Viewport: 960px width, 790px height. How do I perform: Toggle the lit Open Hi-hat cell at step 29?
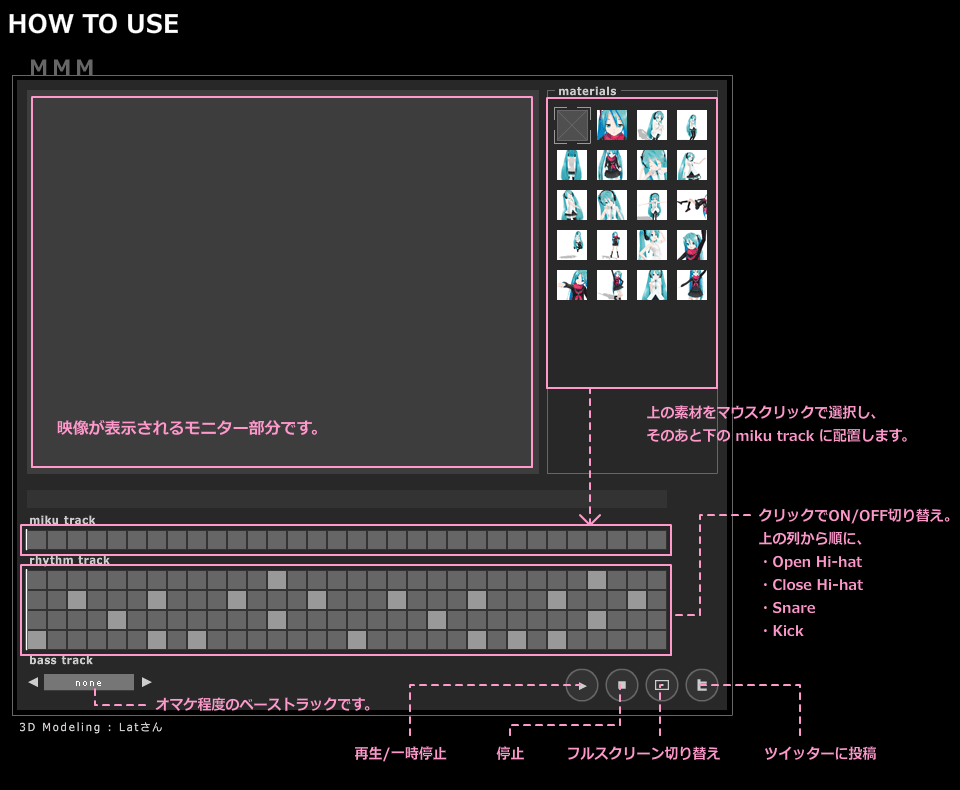coord(597,580)
